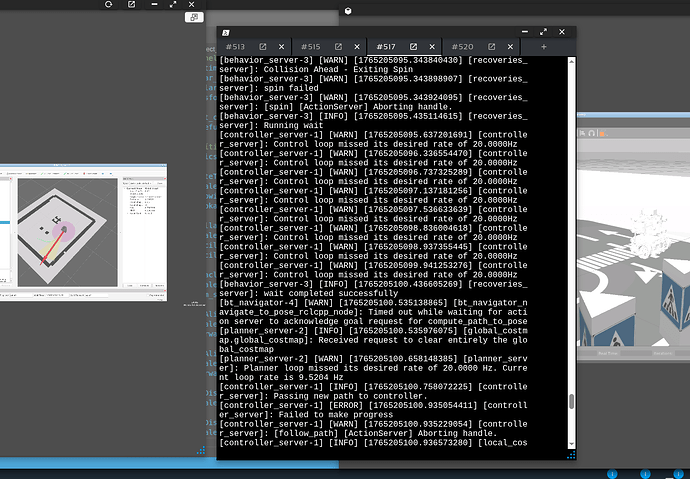Switch to the #513 terminal tab
Image resolution: width=690 pixels, height=479 pixels.
pyautogui.click(x=236, y=47)
